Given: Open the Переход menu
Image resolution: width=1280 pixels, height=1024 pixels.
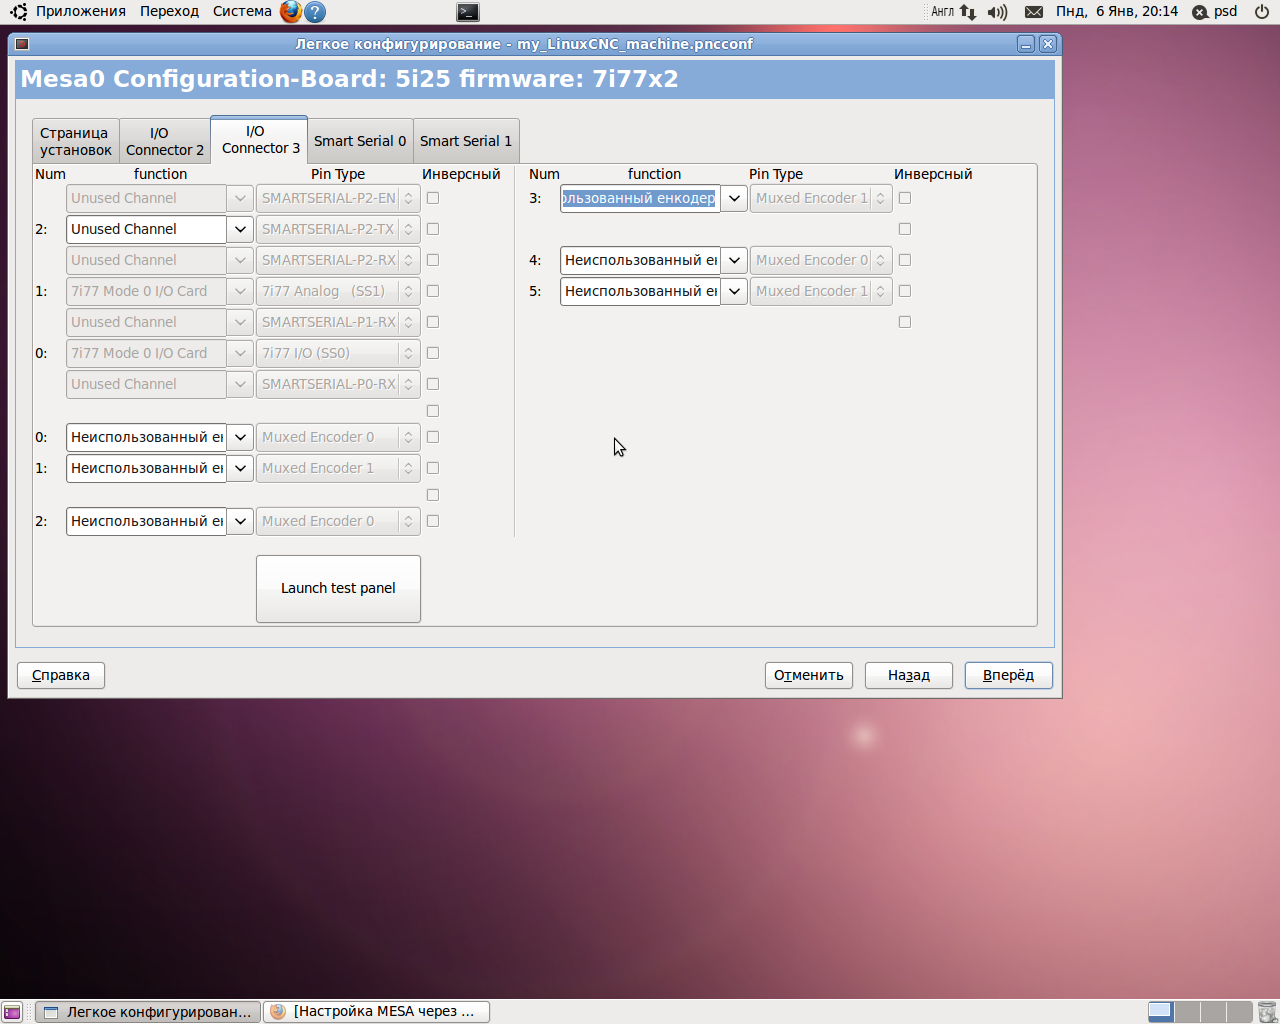Looking at the screenshot, I should point(169,12).
